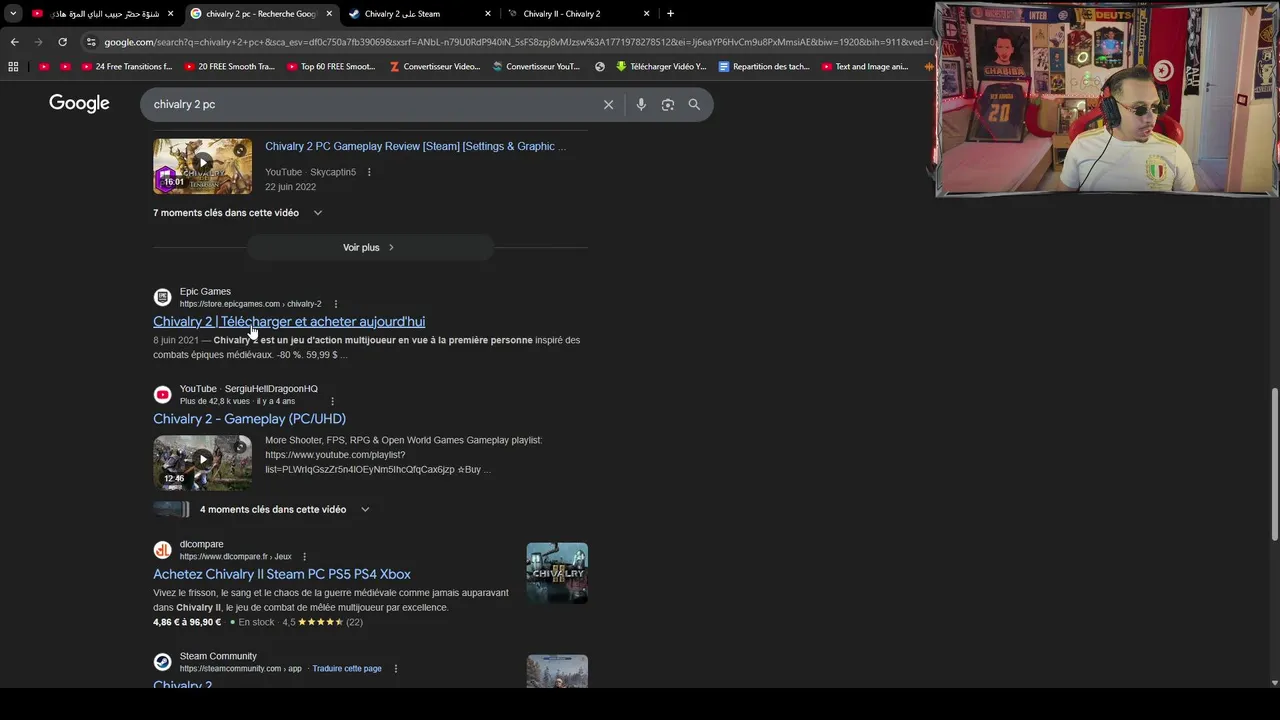Close the Chivalry 2 Steam tab
Viewport: 1280px width, 720px height.
point(488,14)
